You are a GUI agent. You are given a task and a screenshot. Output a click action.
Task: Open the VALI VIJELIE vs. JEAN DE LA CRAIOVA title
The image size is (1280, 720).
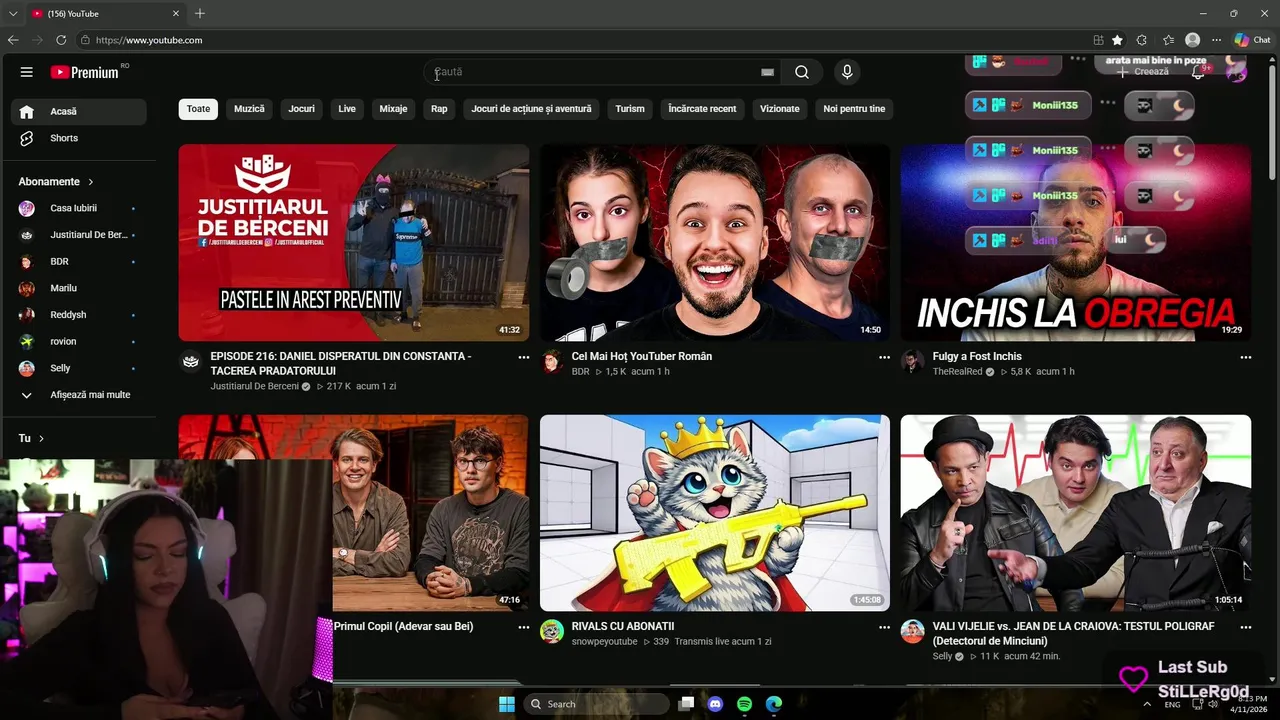(x=1074, y=633)
